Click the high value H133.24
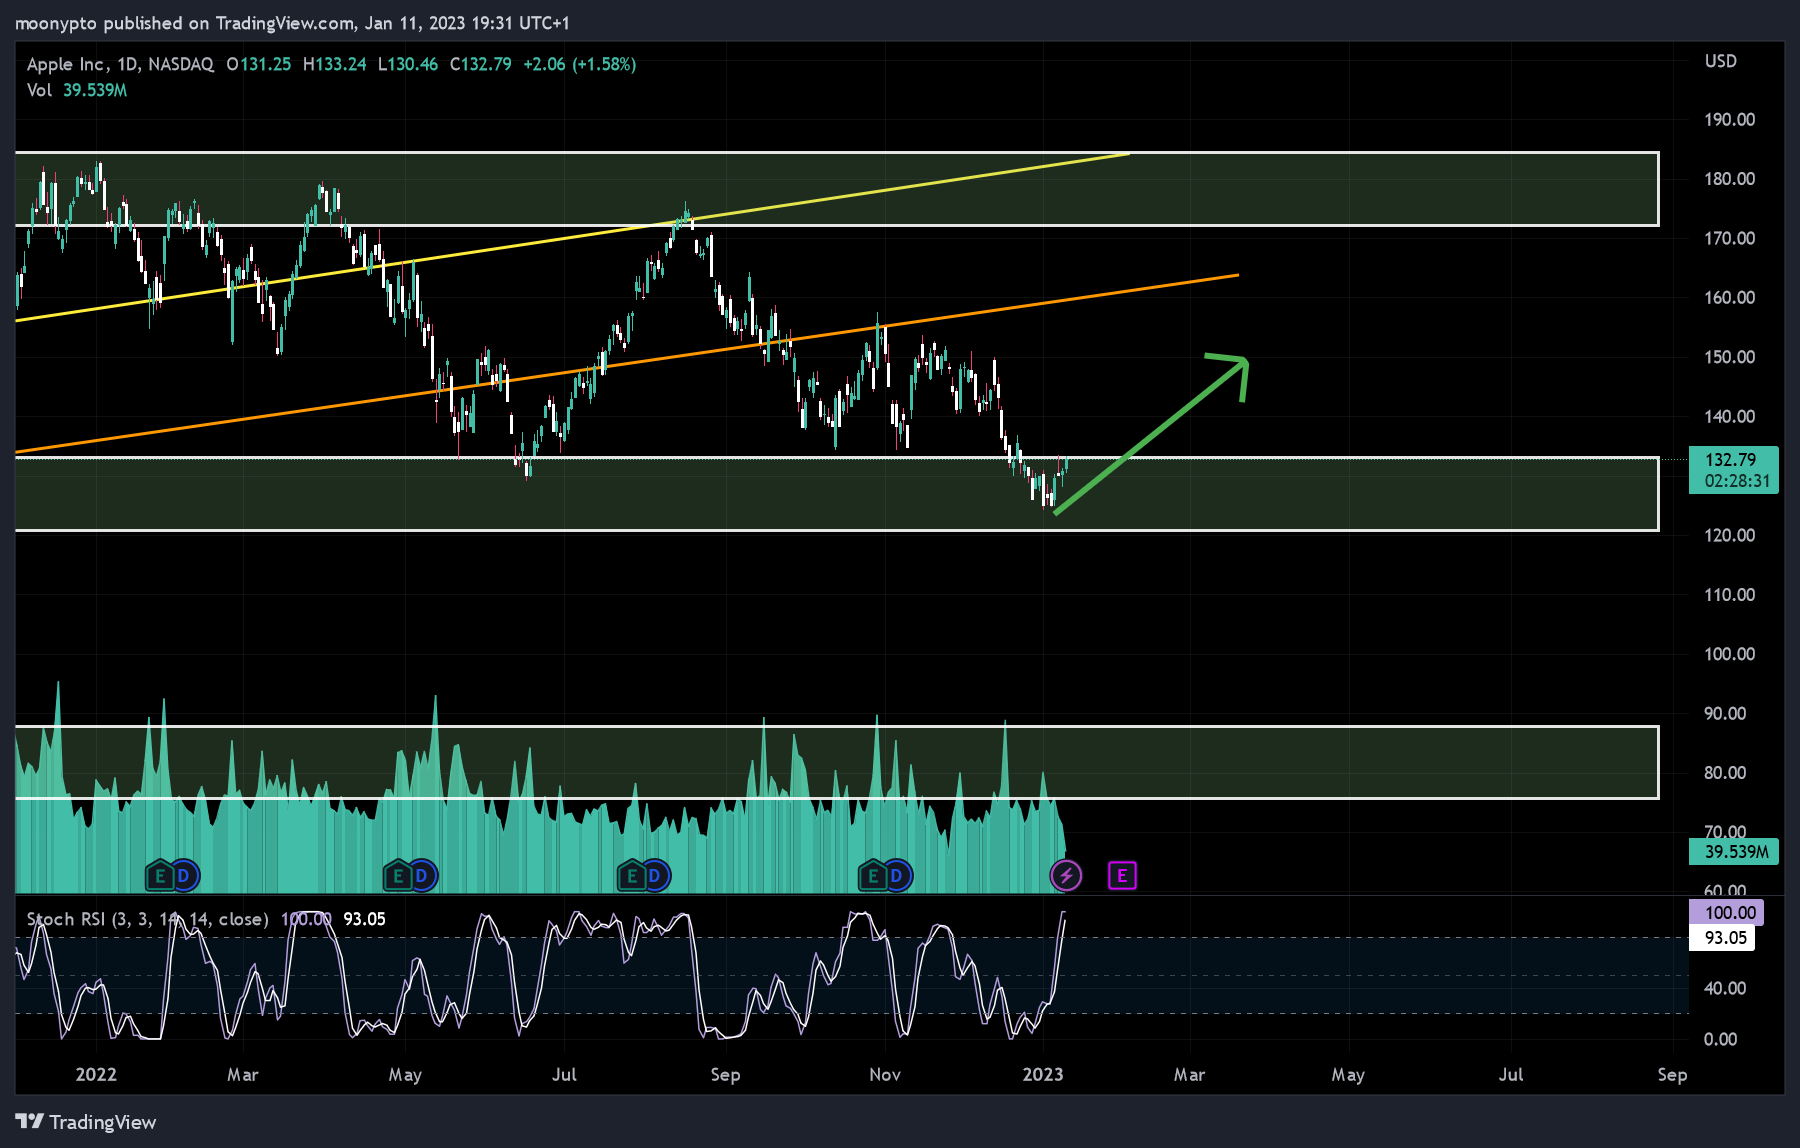 [x=334, y=64]
